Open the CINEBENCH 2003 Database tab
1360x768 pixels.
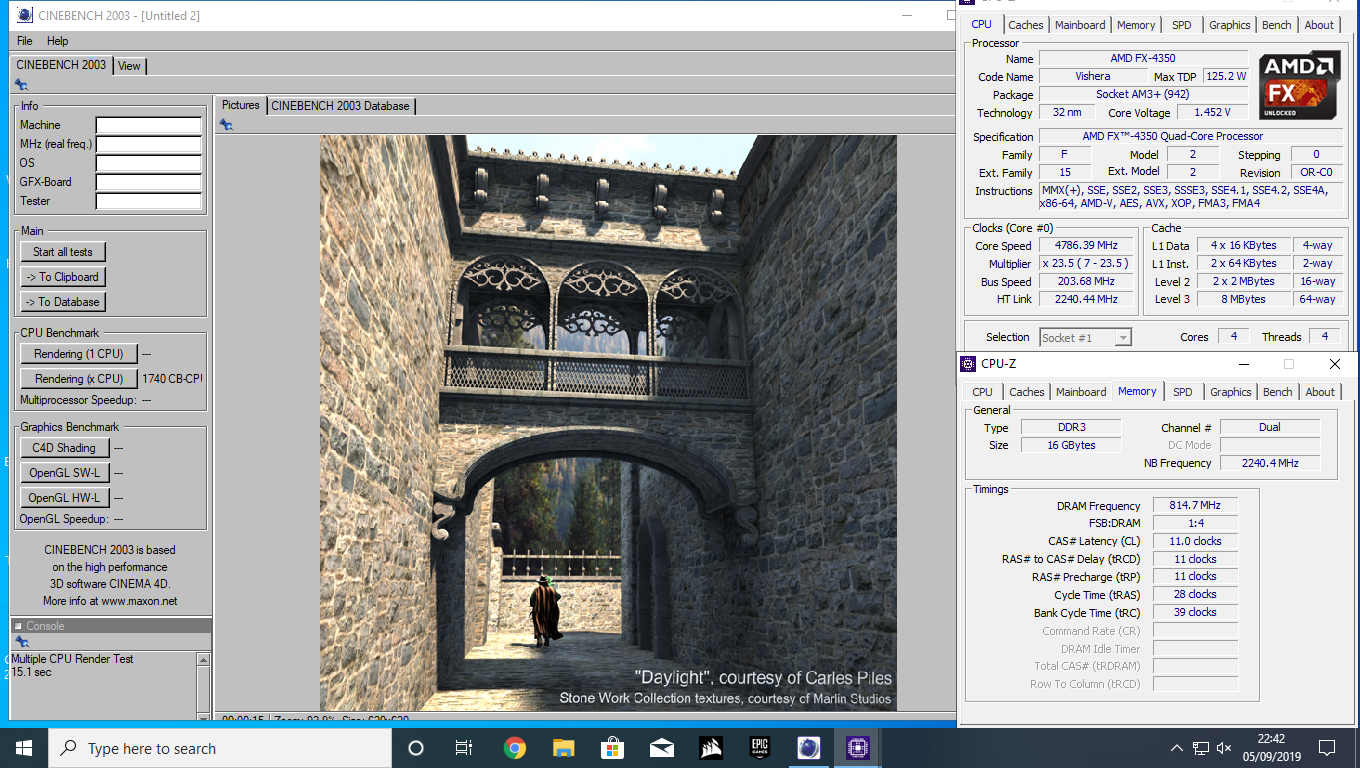tap(340, 106)
